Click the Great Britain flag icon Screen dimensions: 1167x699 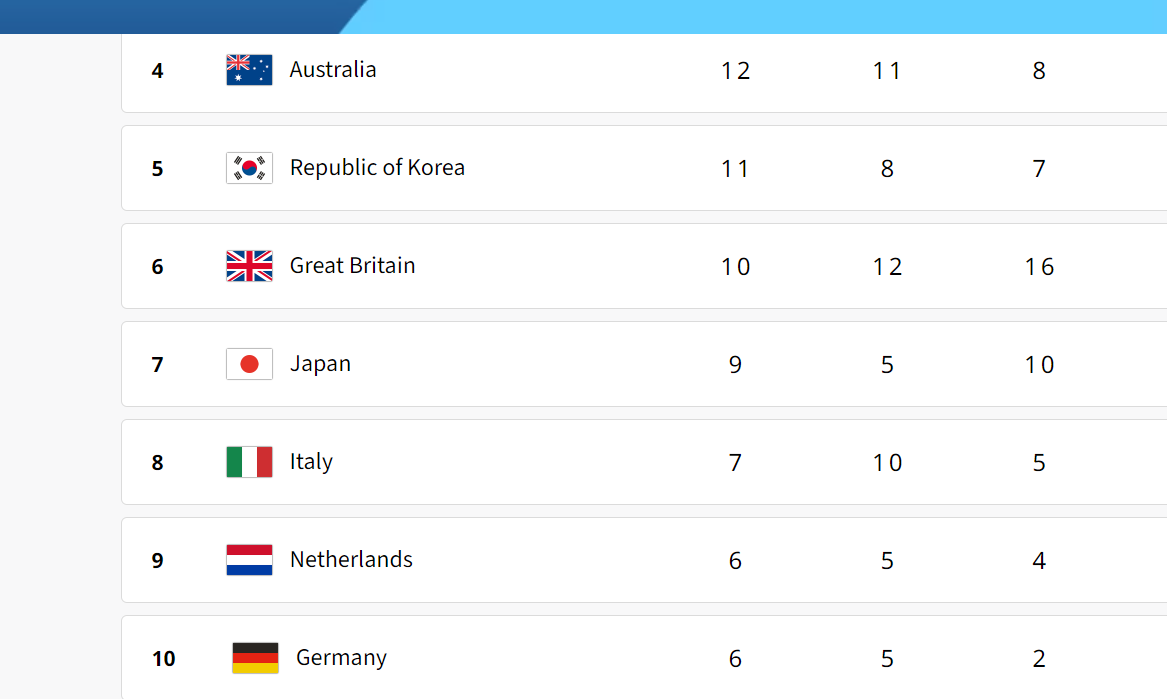[x=249, y=266]
